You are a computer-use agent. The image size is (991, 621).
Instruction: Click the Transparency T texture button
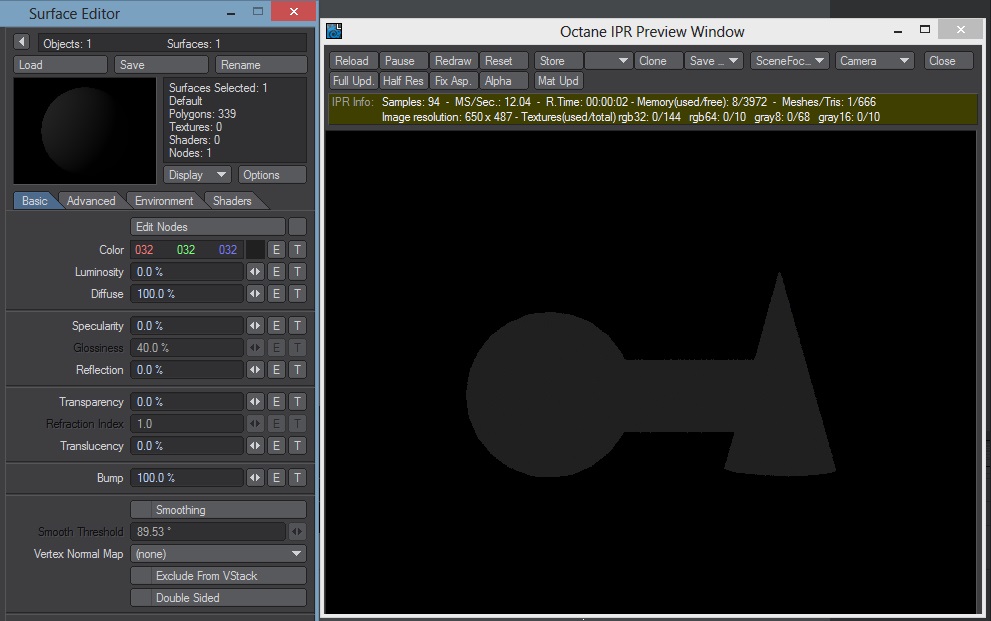pos(298,402)
